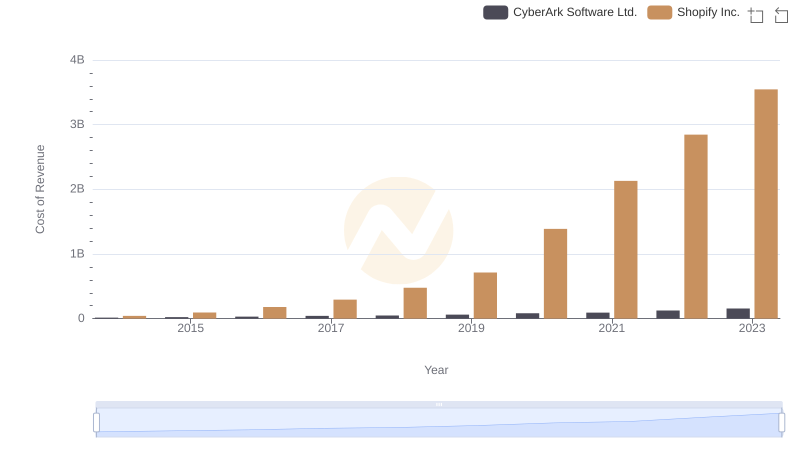Click the CyberArk dark legend swatch

point(495,12)
